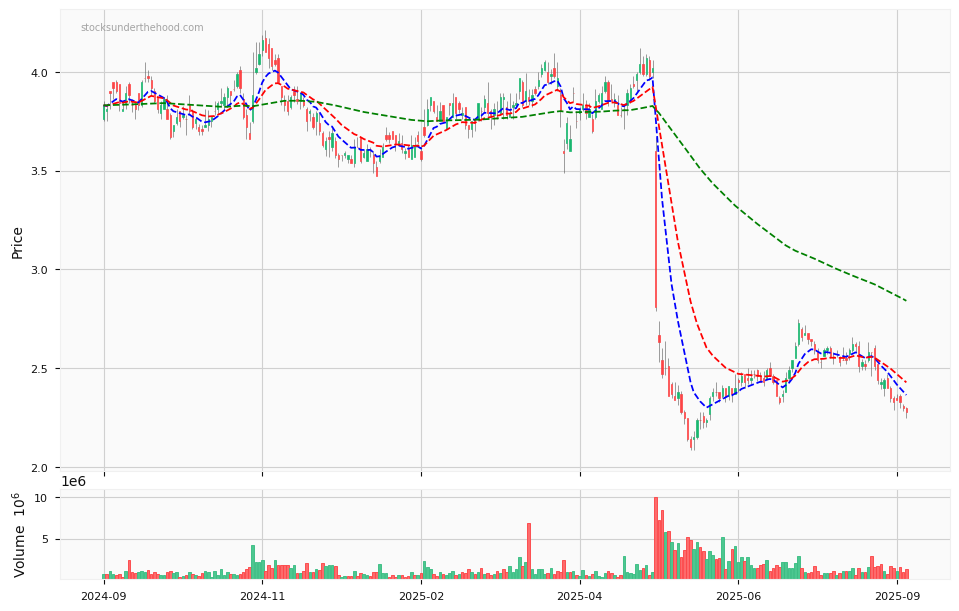
Task: Click the 2024-09 date axis label
Action: [103, 596]
